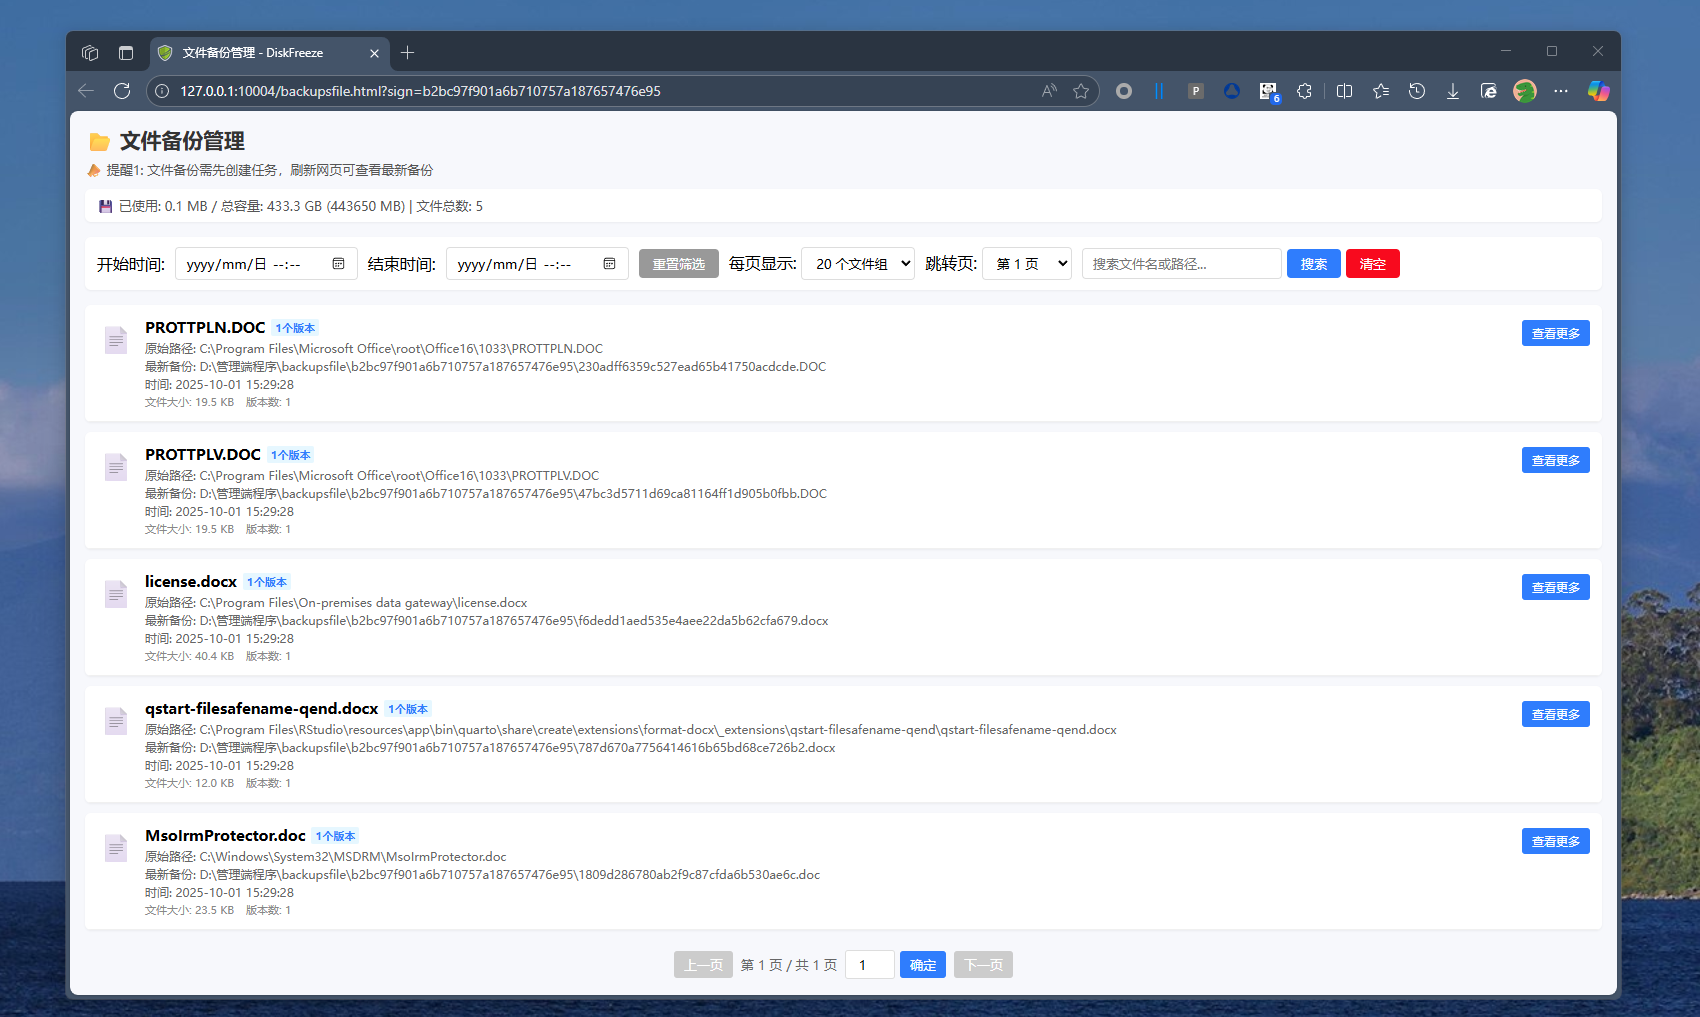
Task: Open the 开始时间 calendar picker
Action: 338,264
